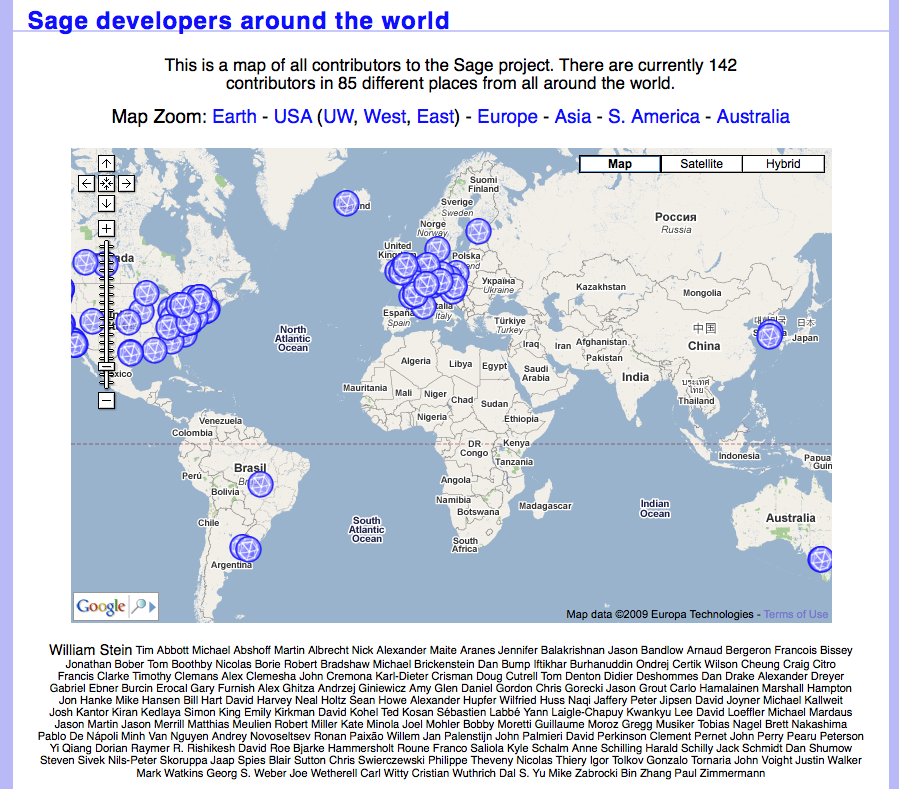
Task: Click the center reset-view map button
Action: point(106,183)
